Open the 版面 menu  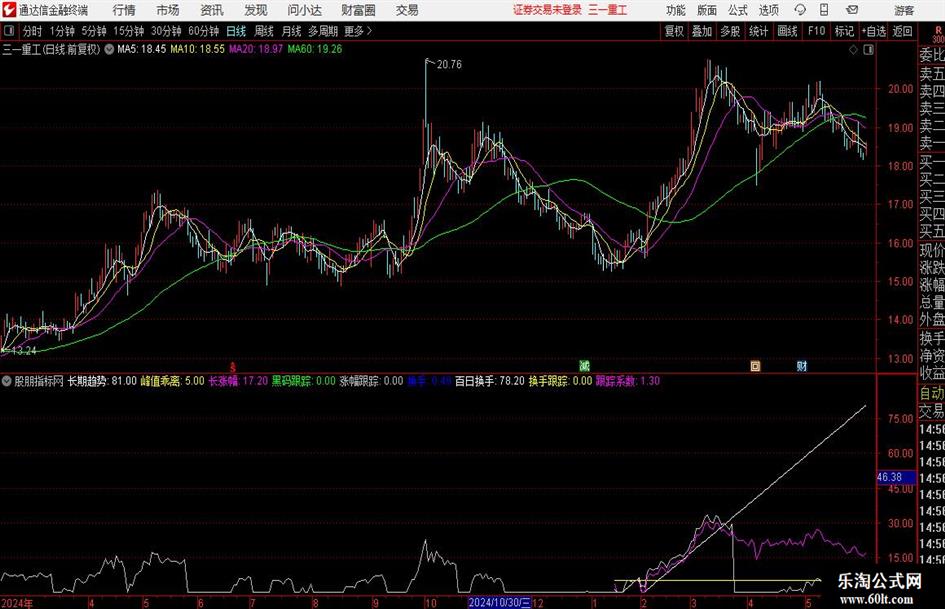706,10
